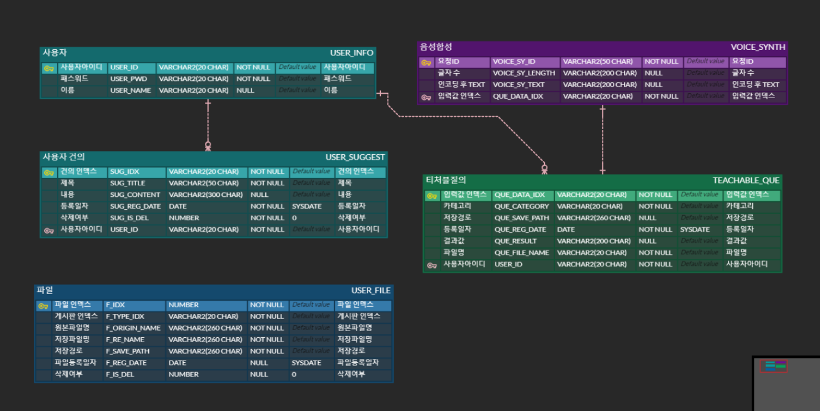Image resolution: width=820 pixels, height=412 pixels.
Task: Click the primary key icon beside VOICE_SY_ID
Action: click(x=426, y=62)
